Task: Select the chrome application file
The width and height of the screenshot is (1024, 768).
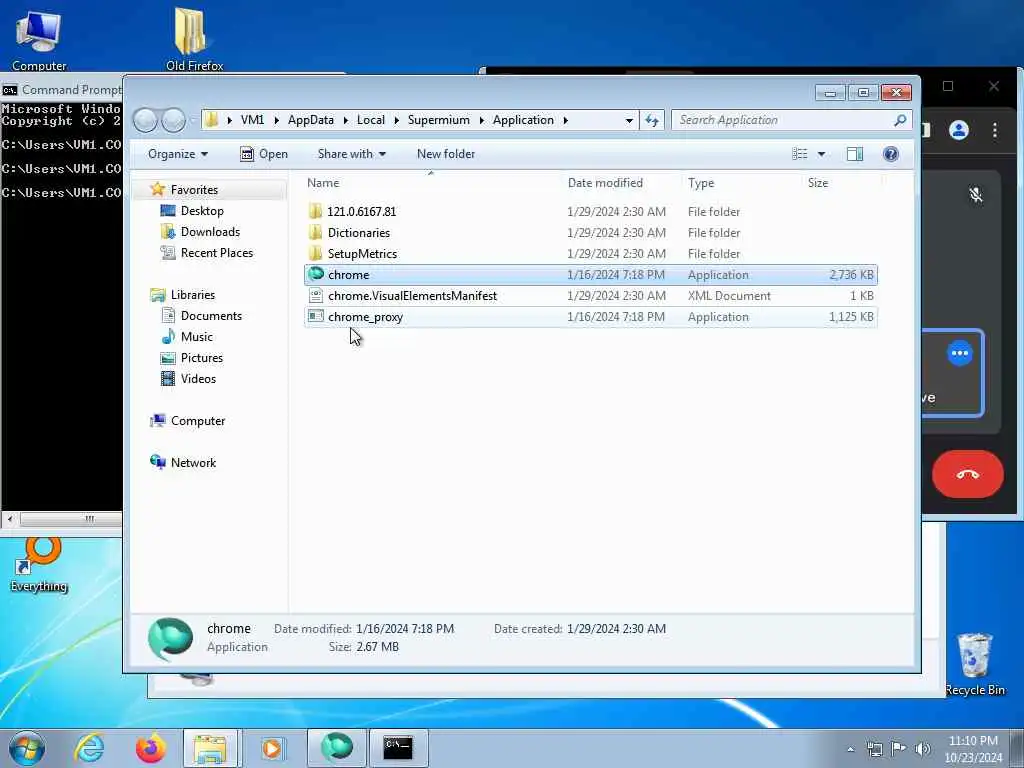Action: point(590,275)
